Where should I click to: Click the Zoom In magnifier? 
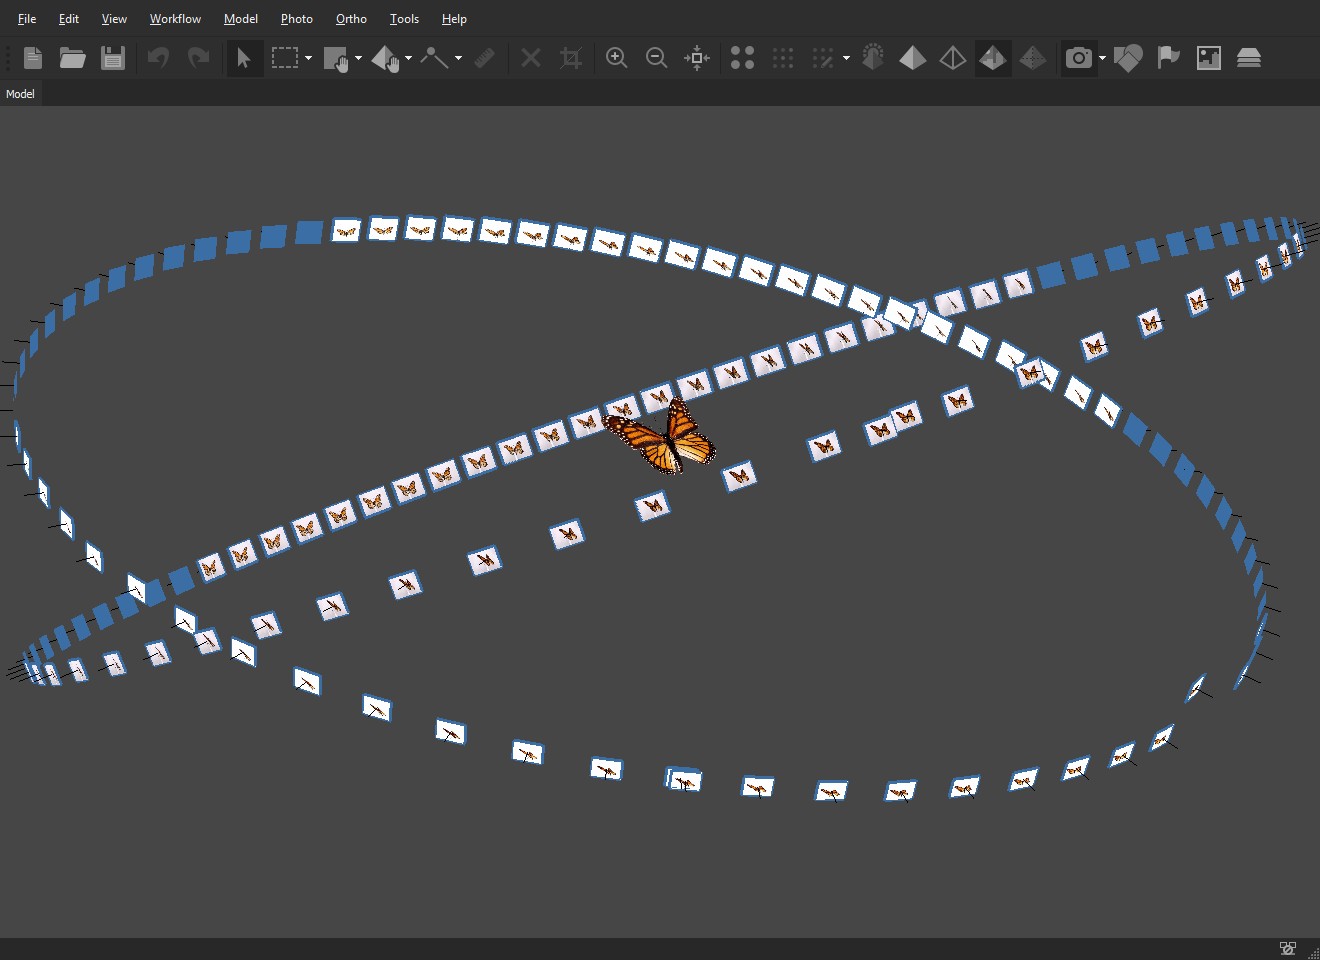(617, 58)
